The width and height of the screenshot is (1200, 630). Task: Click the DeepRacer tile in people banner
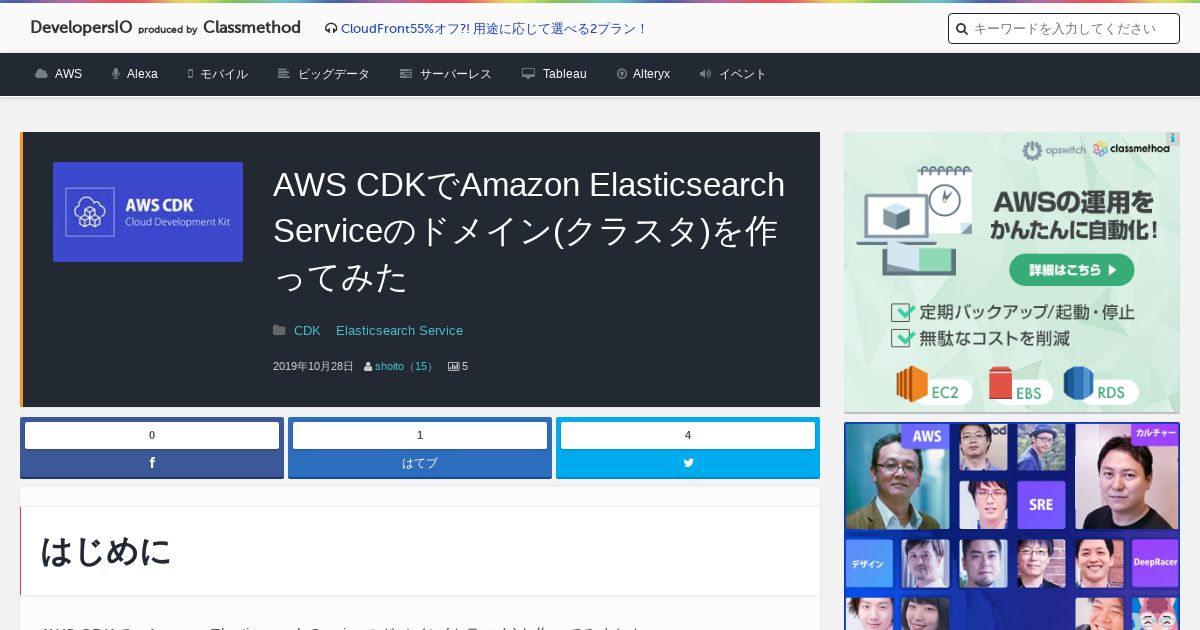pos(1155,562)
